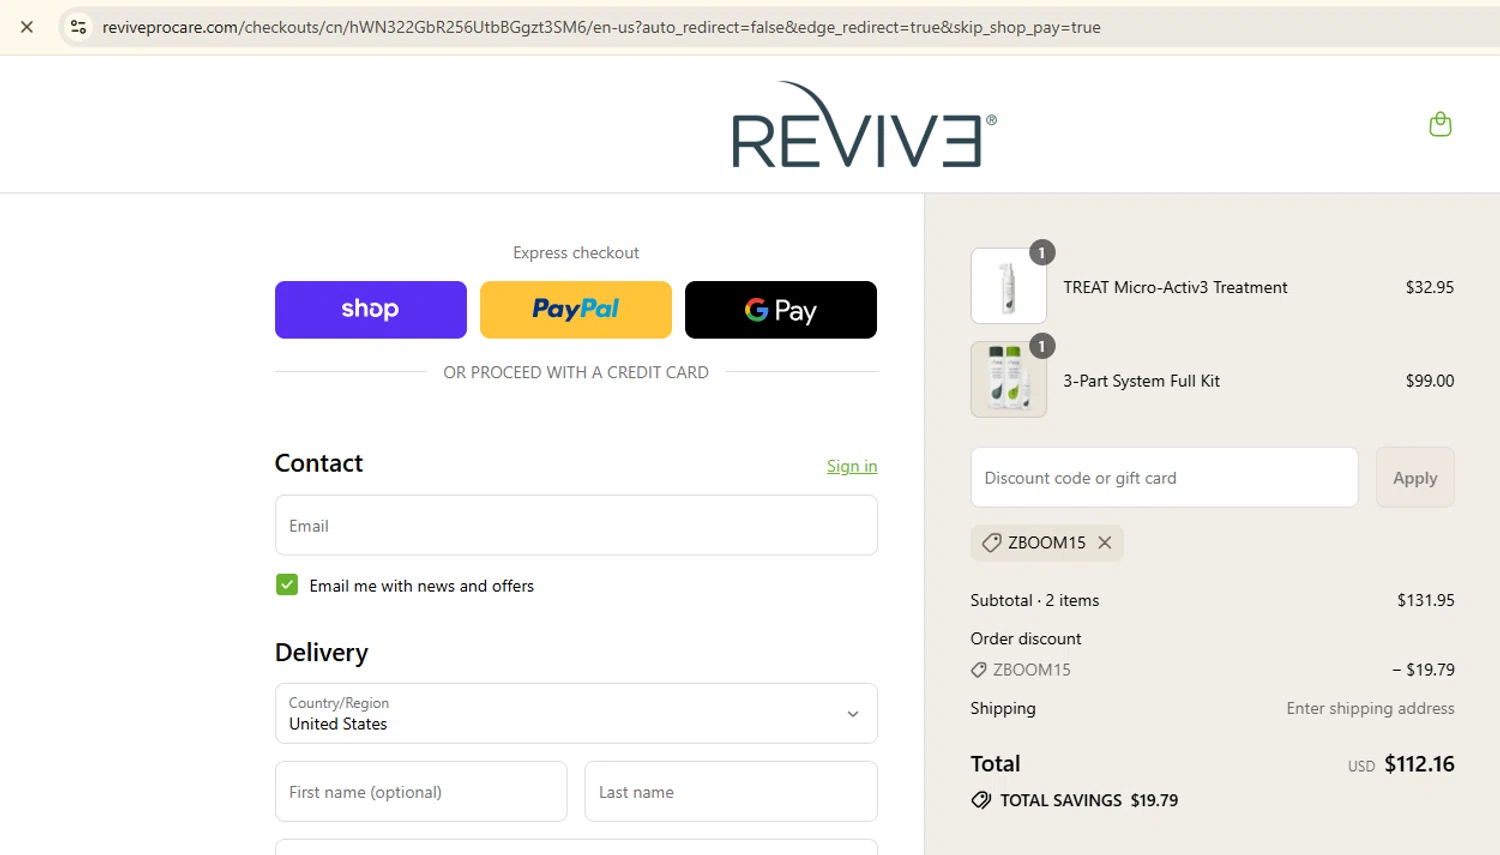Click the $99.00 item price
Screen dimensions: 1500x855
coord(1429,381)
